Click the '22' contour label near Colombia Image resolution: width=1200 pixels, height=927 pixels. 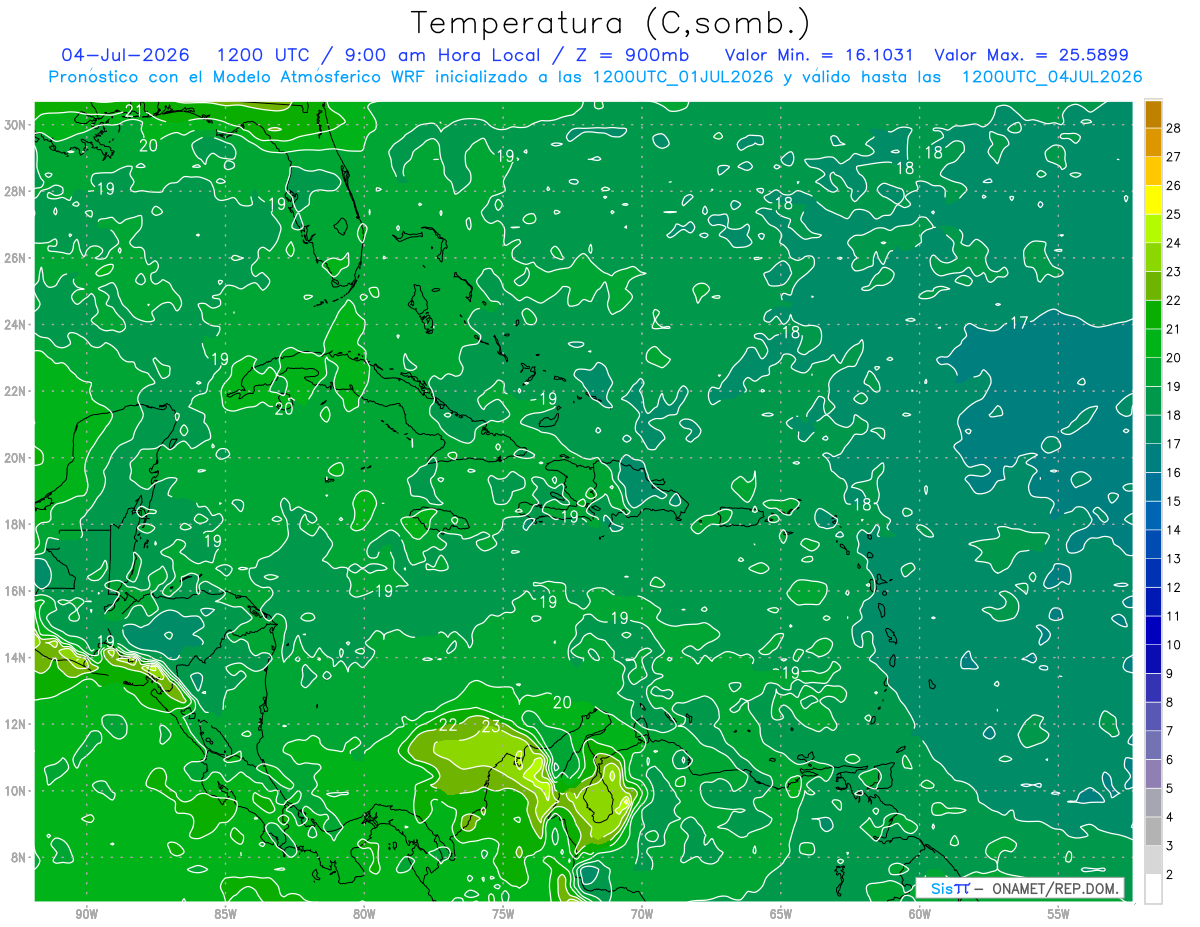(x=447, y=725)
